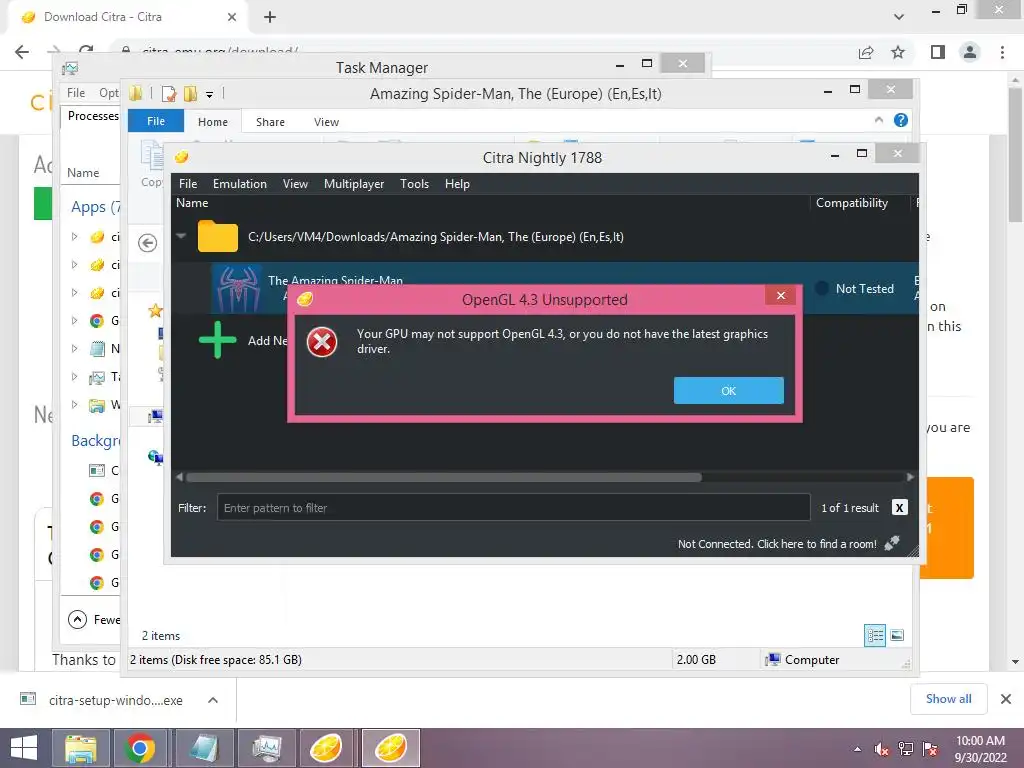Select the Processes tab in Task Manager
Viewport: 1024px width, 768px height.
pyautogui.click(x=93, y=116)
